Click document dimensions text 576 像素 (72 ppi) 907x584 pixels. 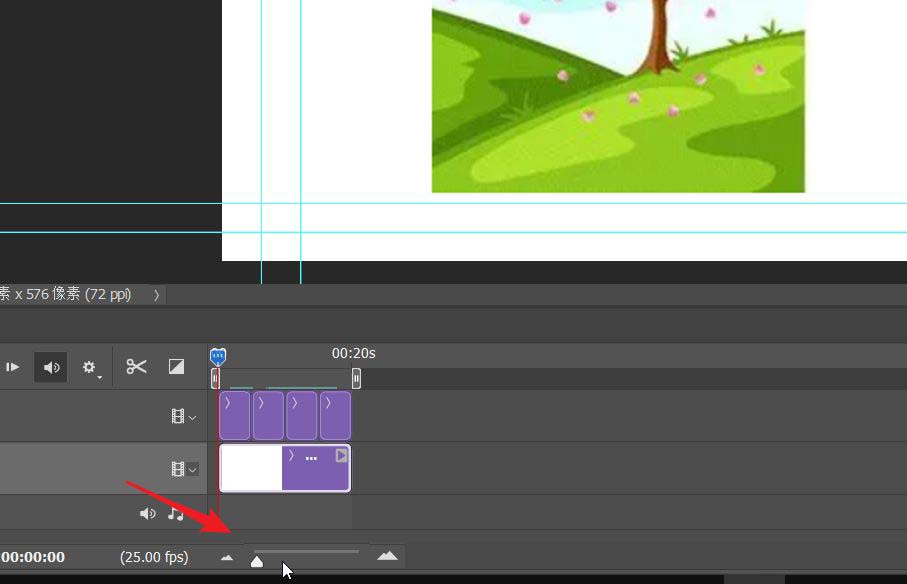[79, 294]
